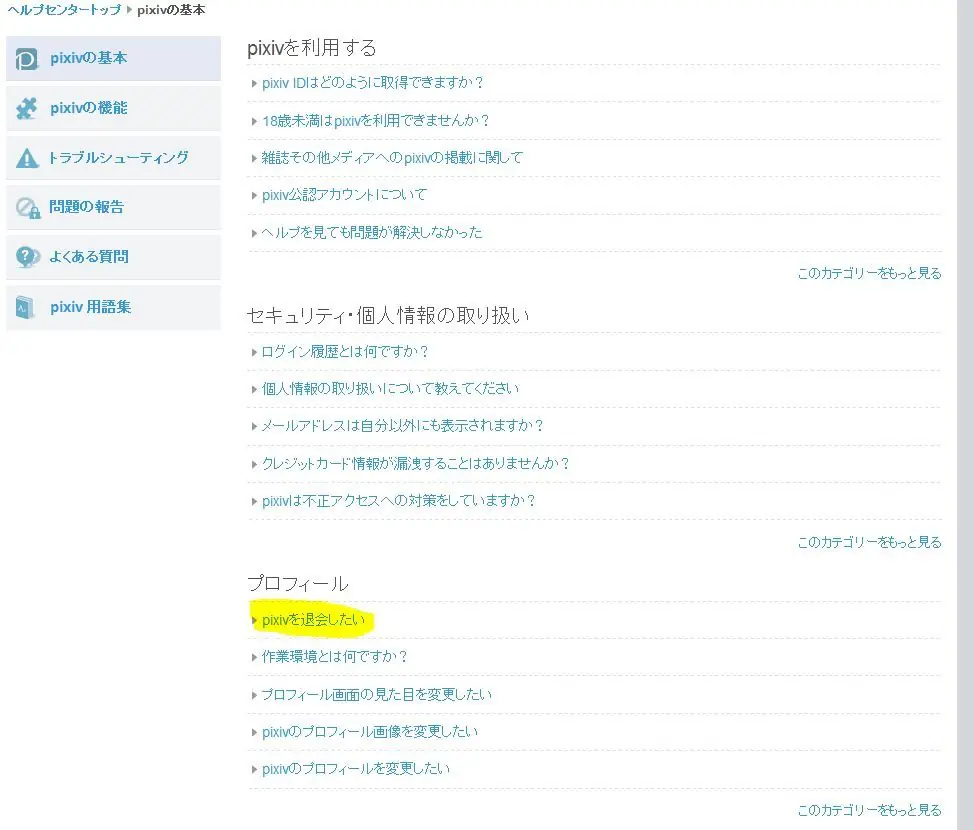This screenshot has height=830, width=974.
Task: Open 'プロフィール画面の見た目を変更したい' link
Action: click(376, 695)
